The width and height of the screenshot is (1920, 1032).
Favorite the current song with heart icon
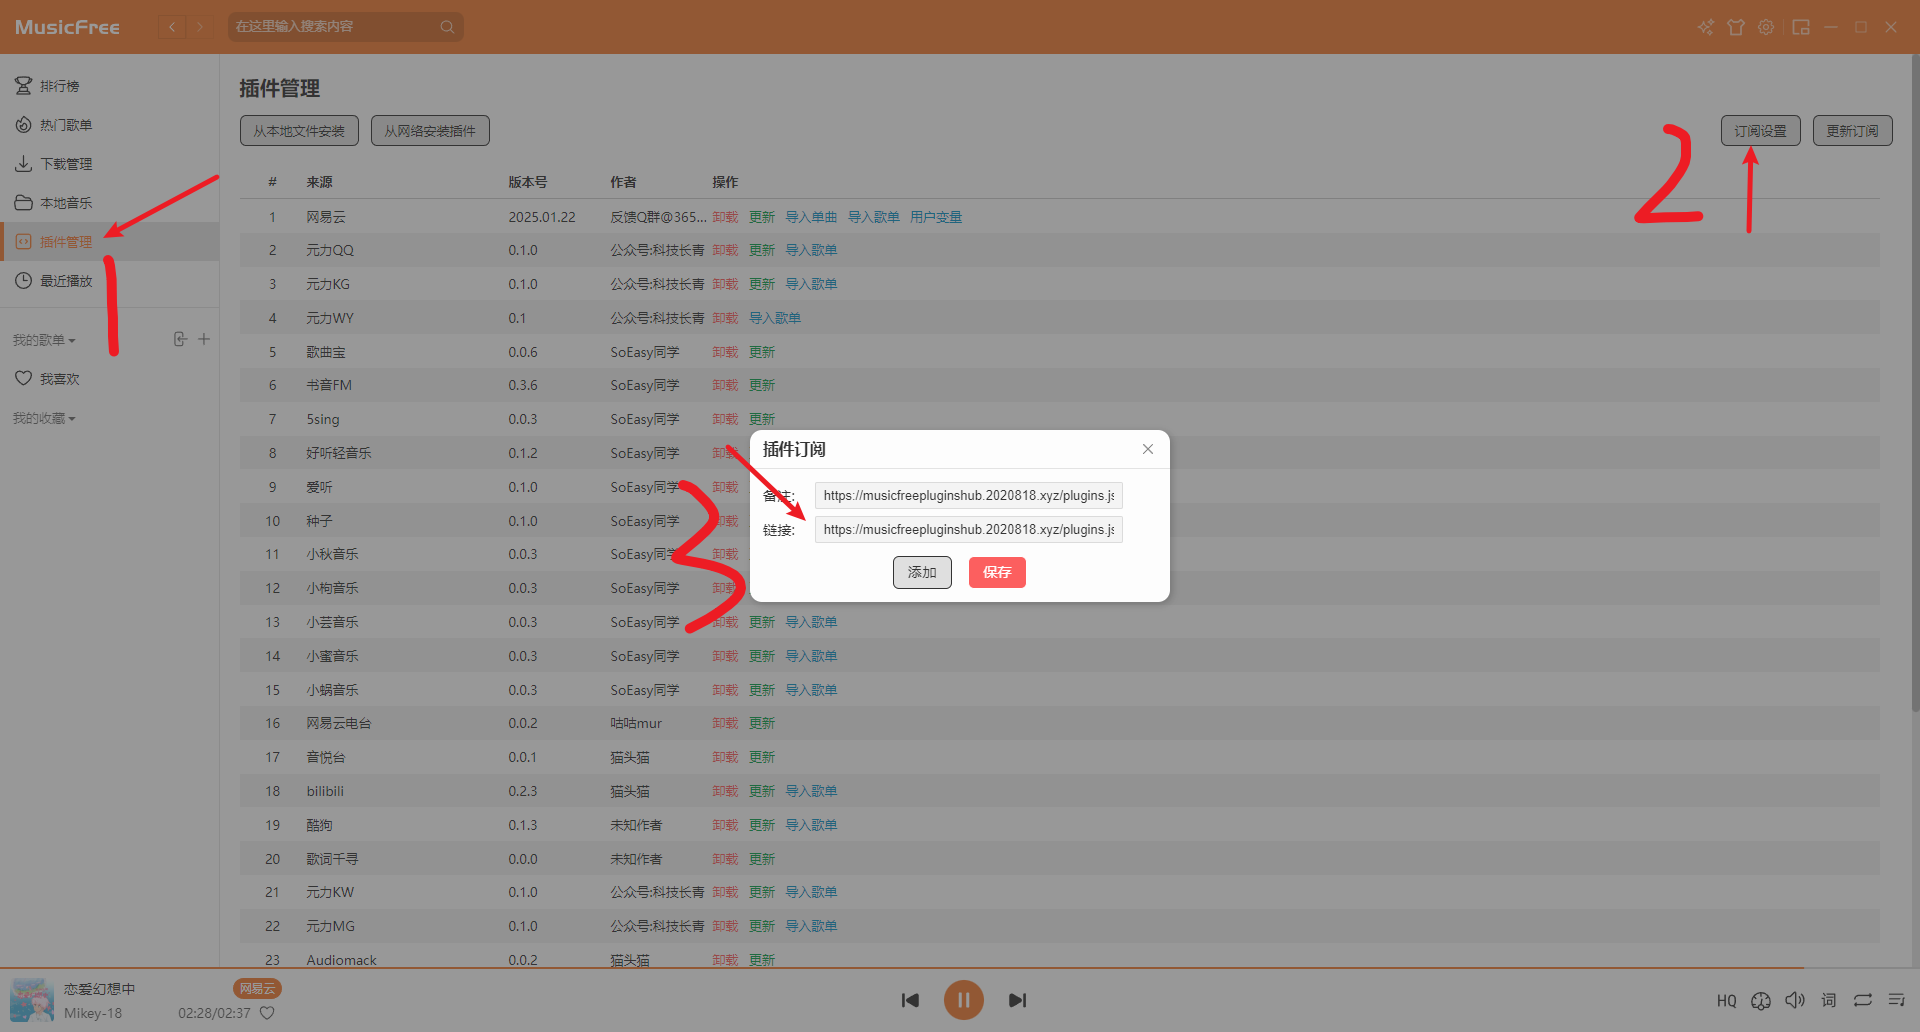click(x=267, y=1013)
